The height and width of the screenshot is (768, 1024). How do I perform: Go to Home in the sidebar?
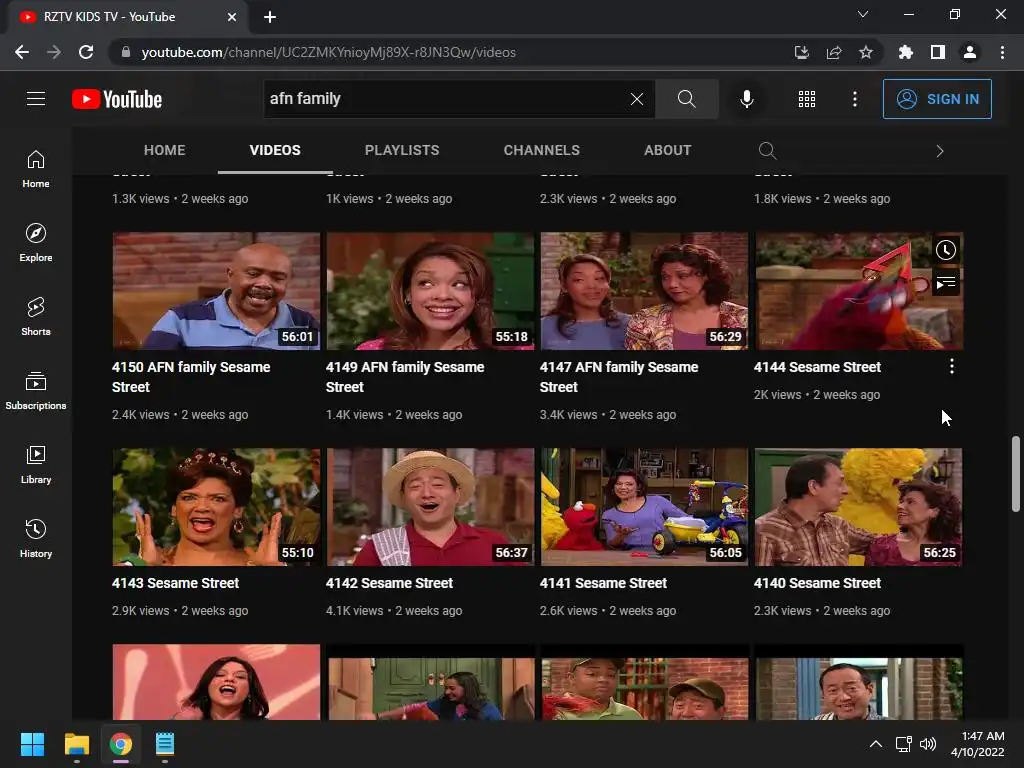point(36,169)
